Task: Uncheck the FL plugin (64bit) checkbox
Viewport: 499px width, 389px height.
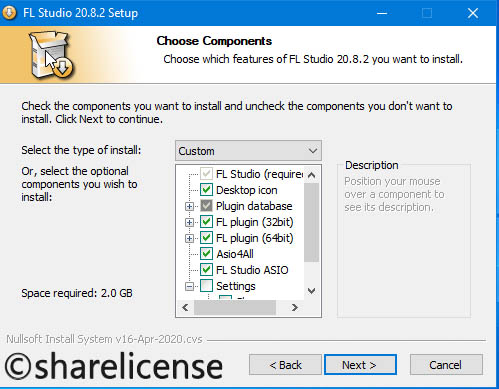Action: coord(206,238)
